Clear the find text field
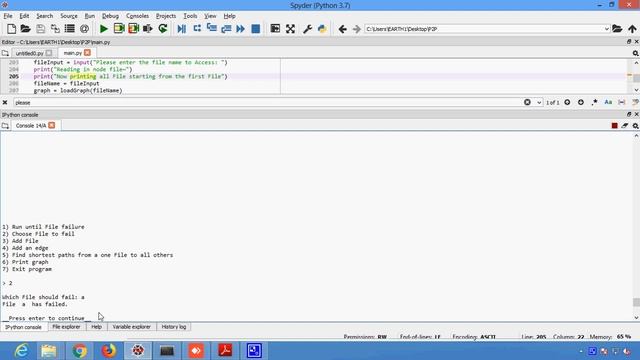 coord(527,102)
